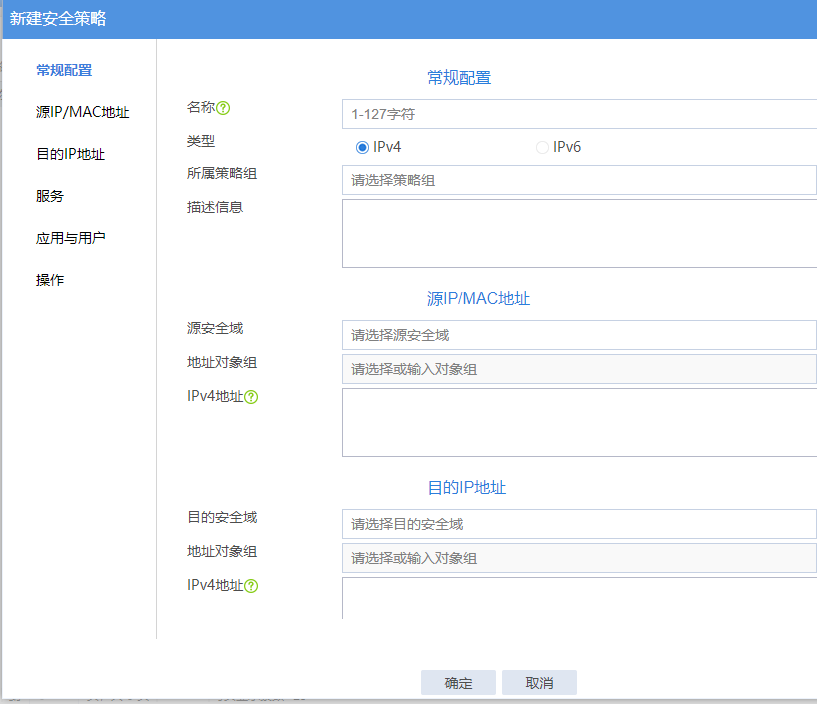Select the IPv6 radio button
Viewport: 817px width, 704px height.
click(543, 147)
